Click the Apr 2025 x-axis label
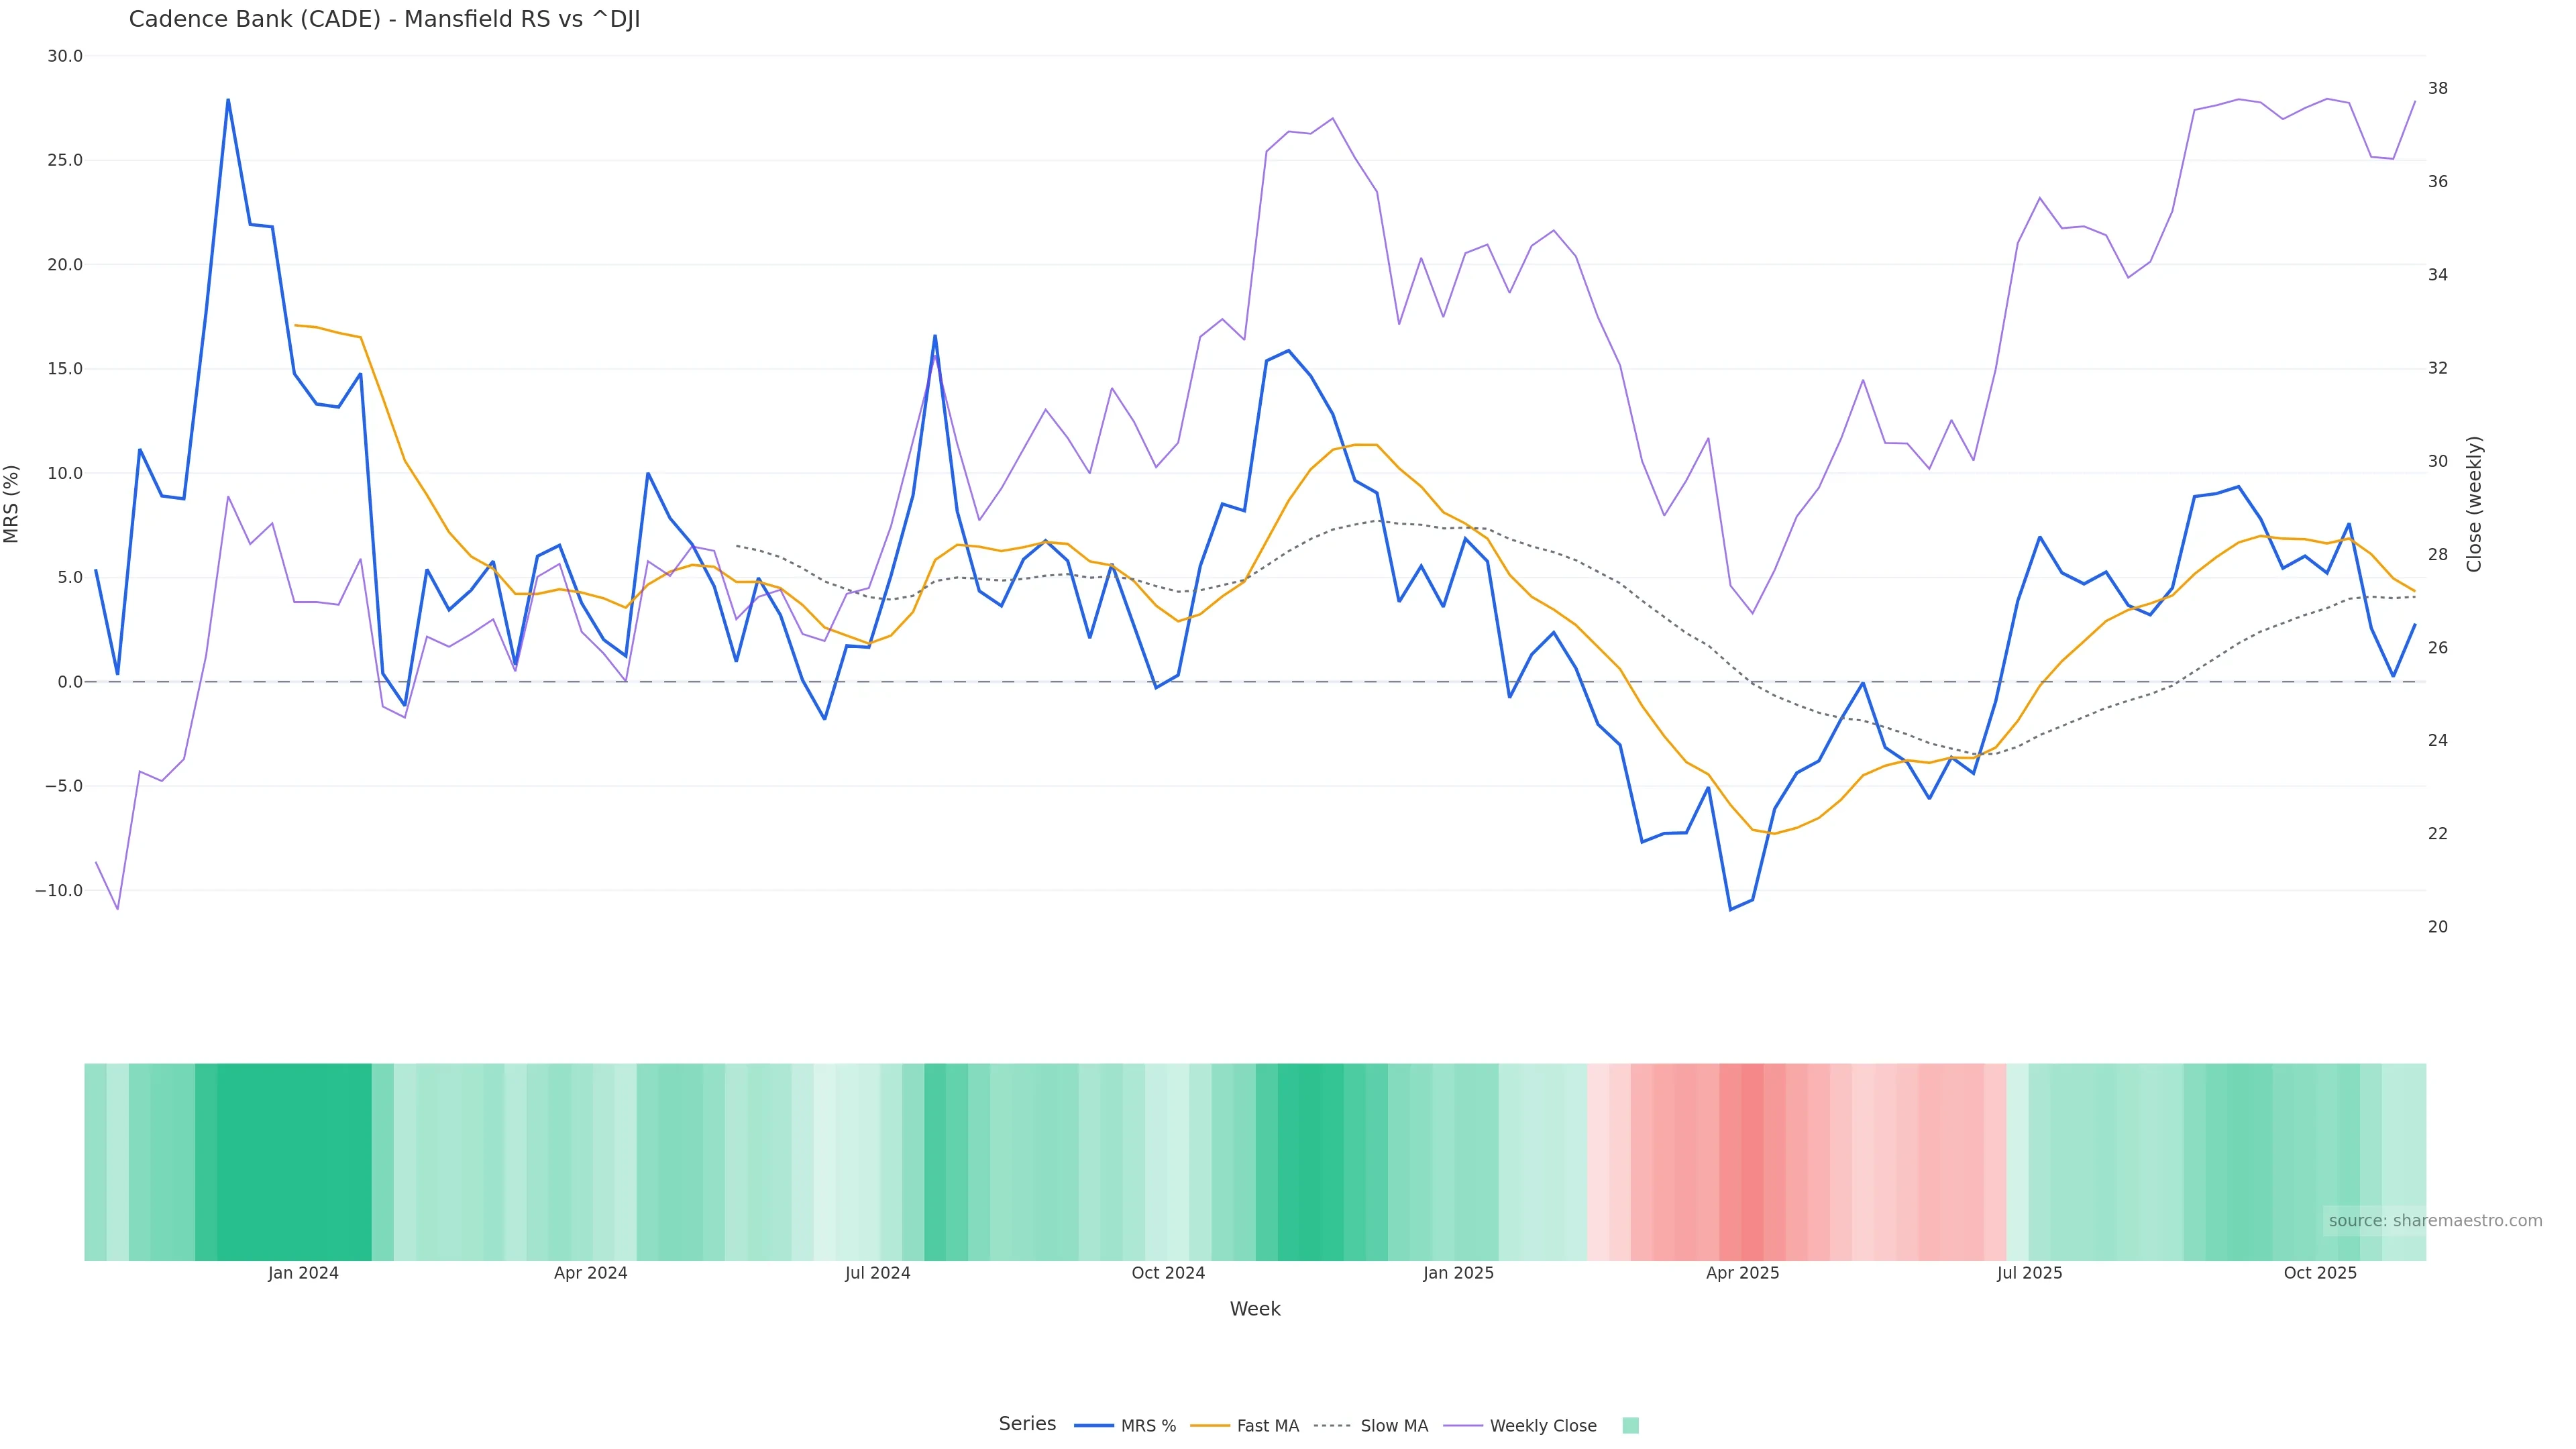This screenshot has width=2576, height=1449. [1742, 1273]
